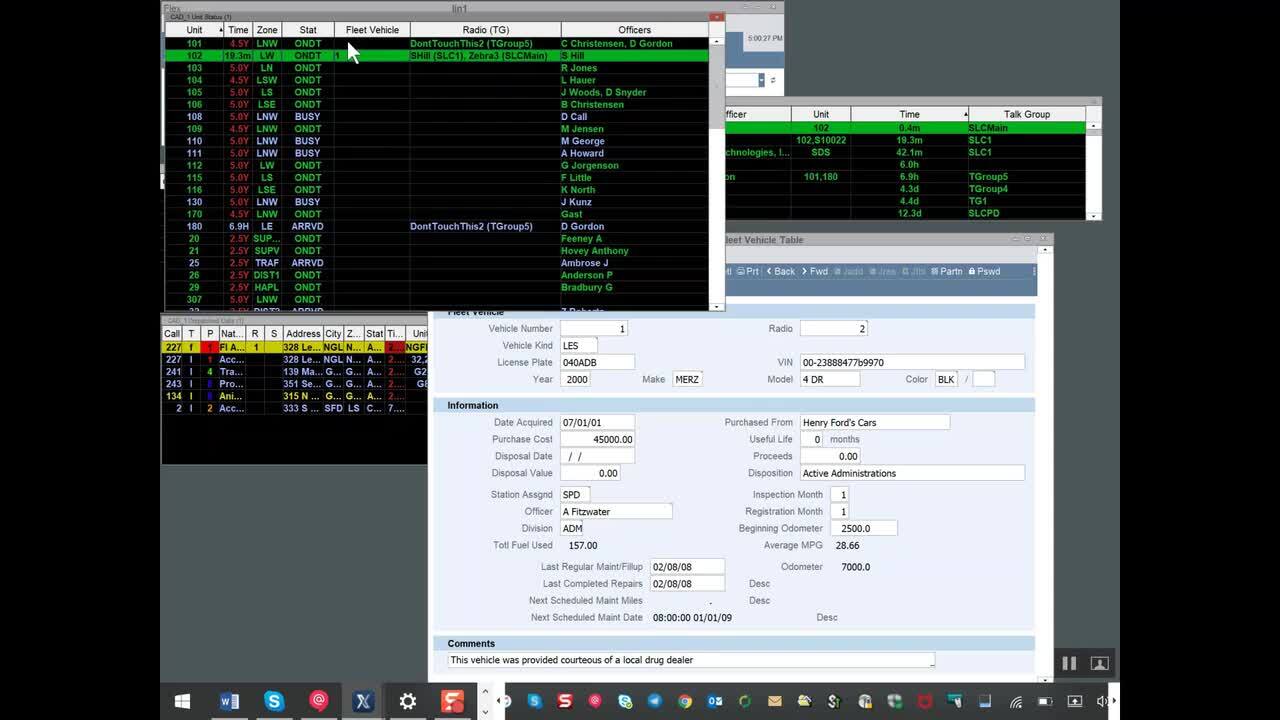The image size is (1280, 720).
Task: Open Microsoft Word from the taskbar
Action: 229,701
